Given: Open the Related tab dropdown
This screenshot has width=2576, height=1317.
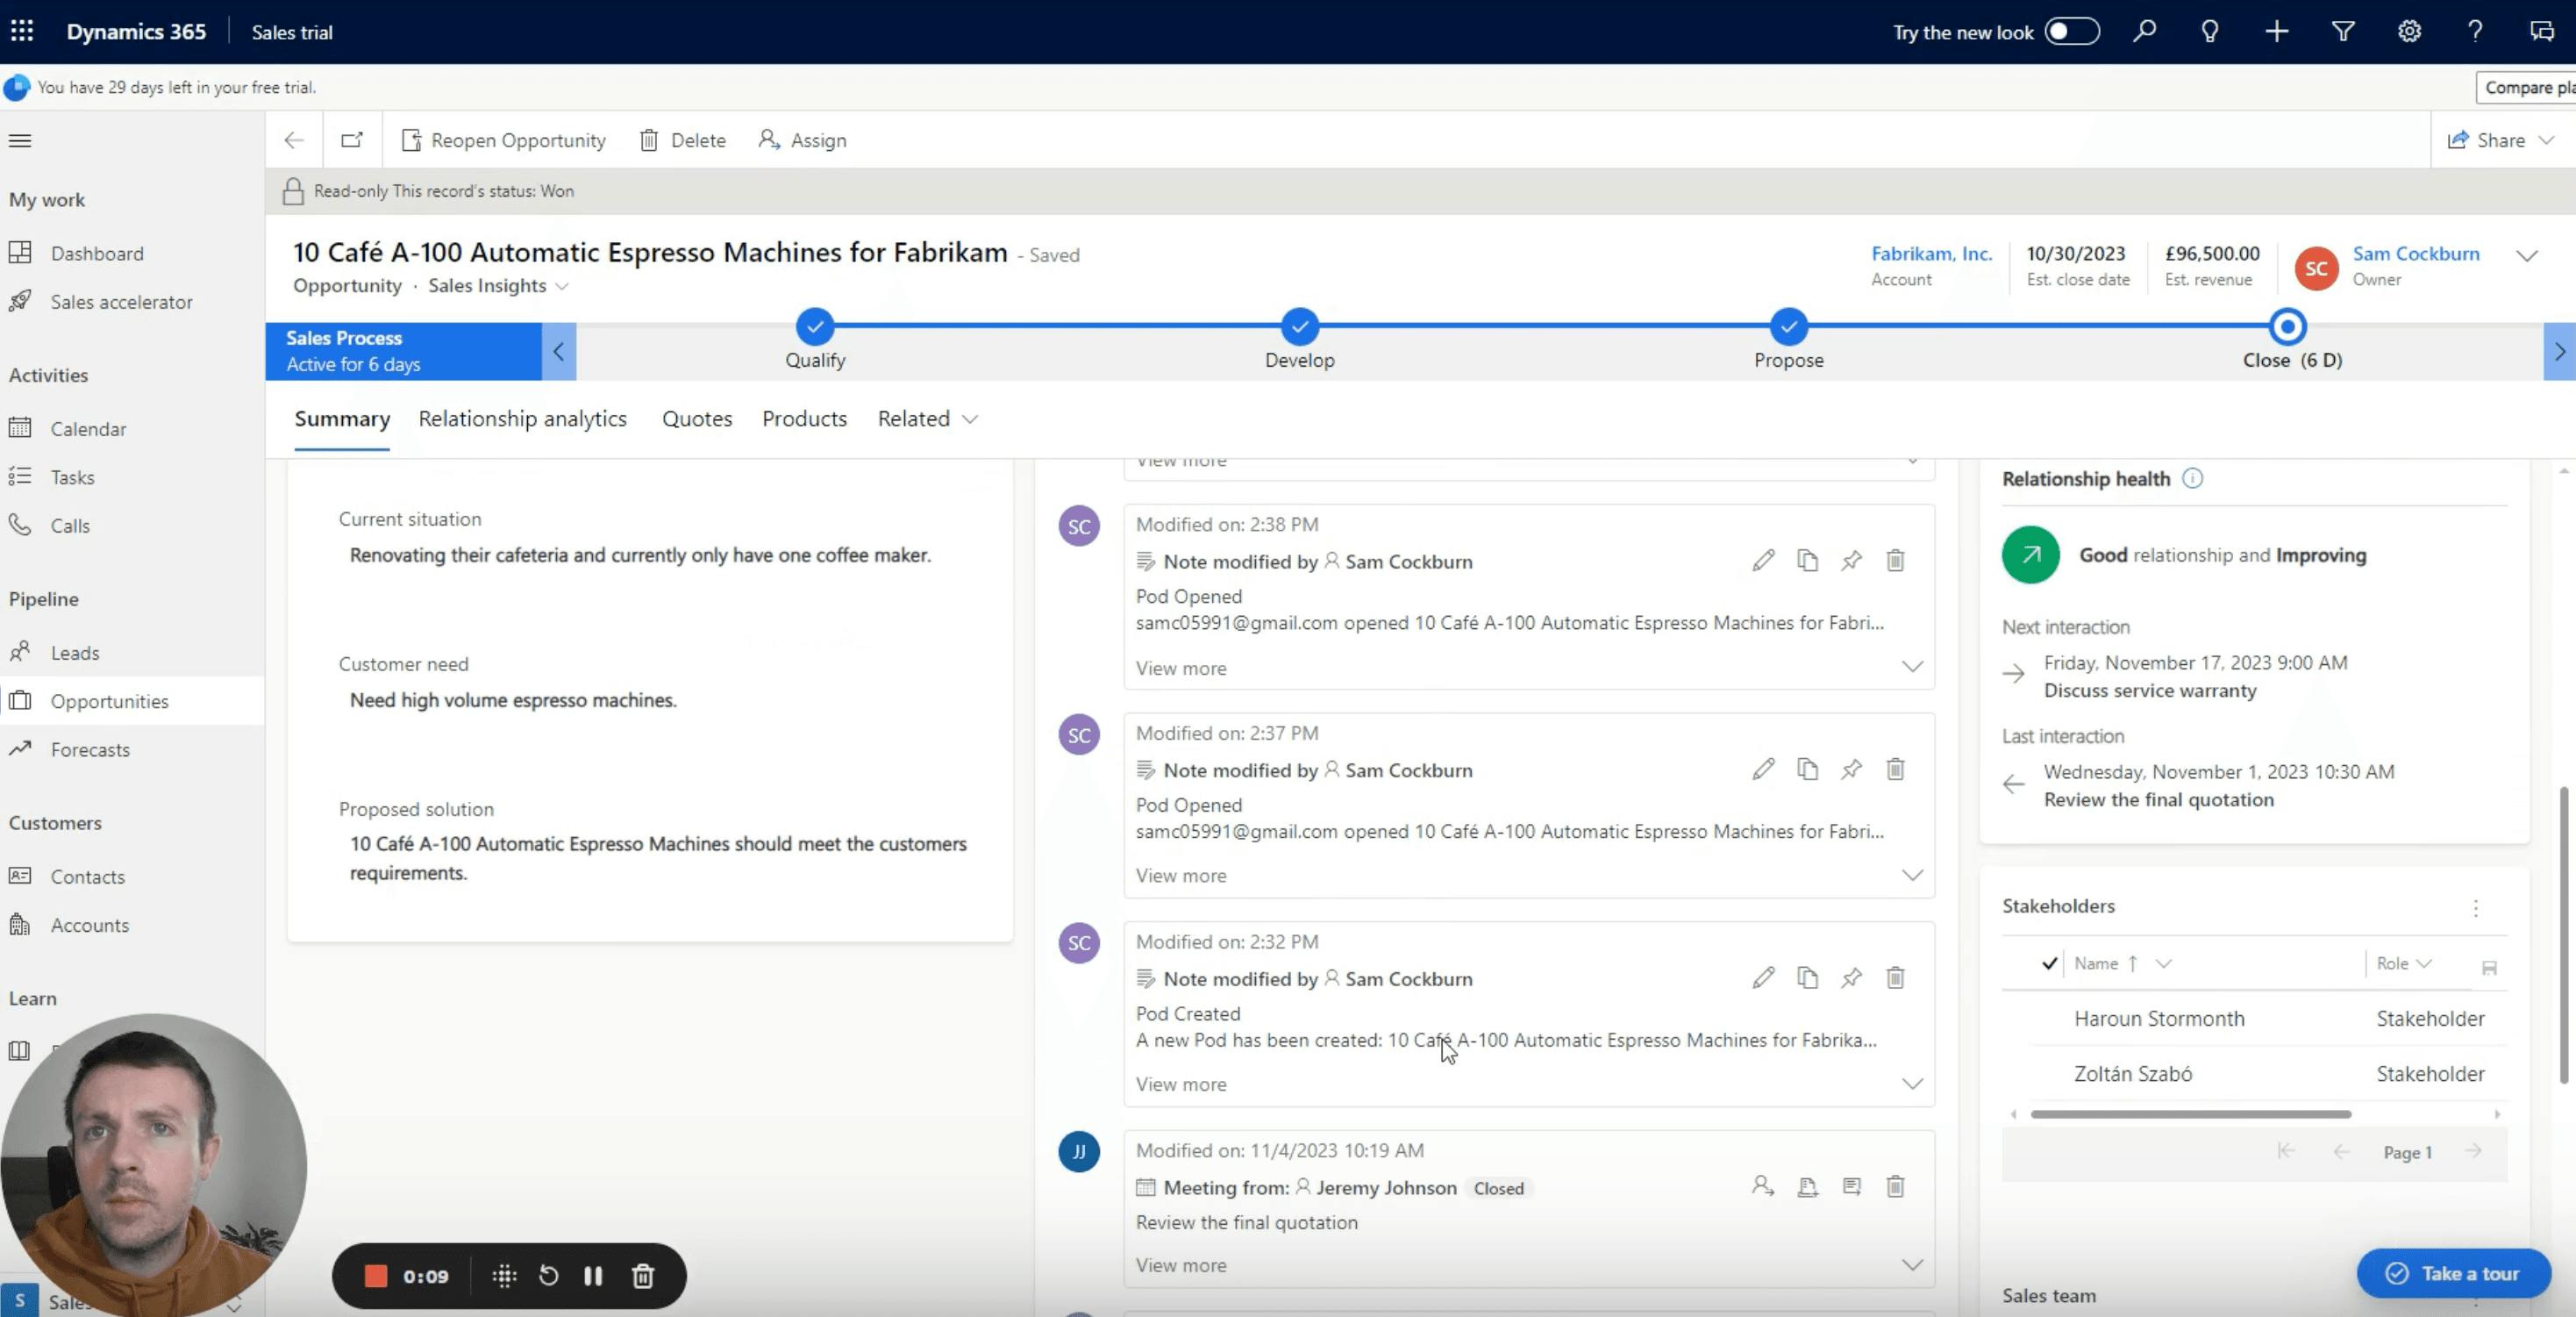Looking at the screenshot, I should click(927, 419).
